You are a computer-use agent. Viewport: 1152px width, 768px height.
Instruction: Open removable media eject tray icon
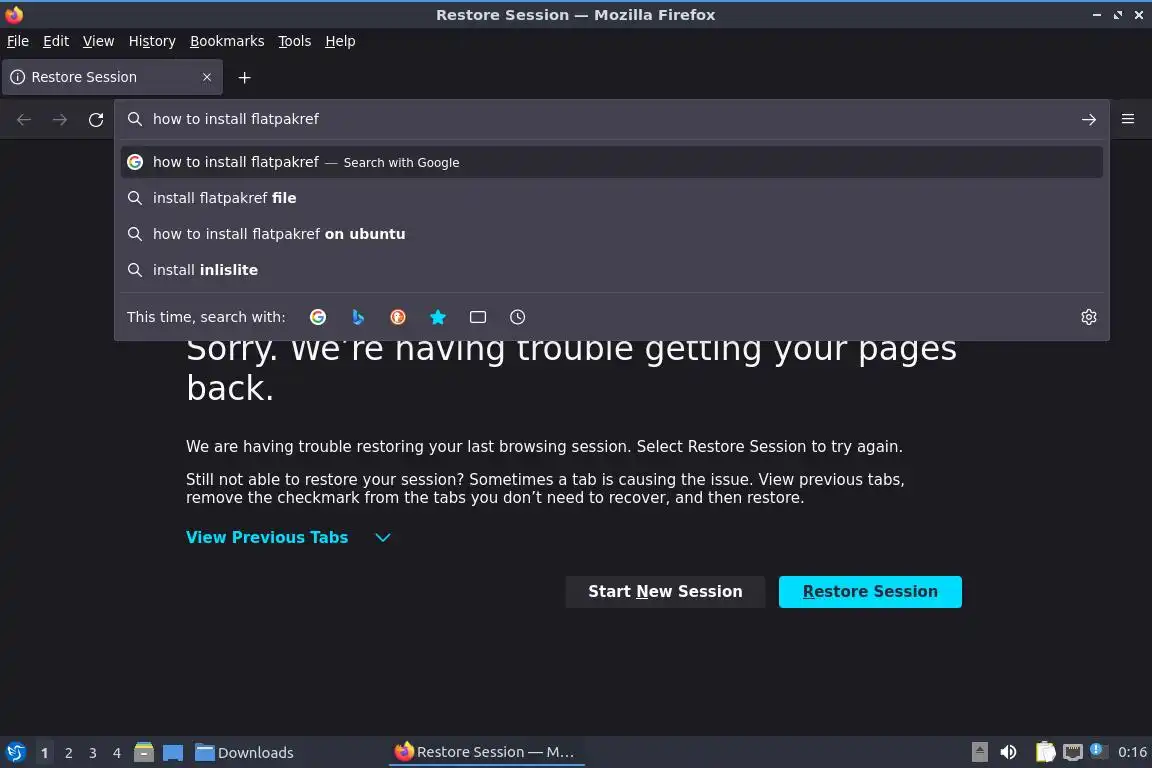click(x=979, y=752)
